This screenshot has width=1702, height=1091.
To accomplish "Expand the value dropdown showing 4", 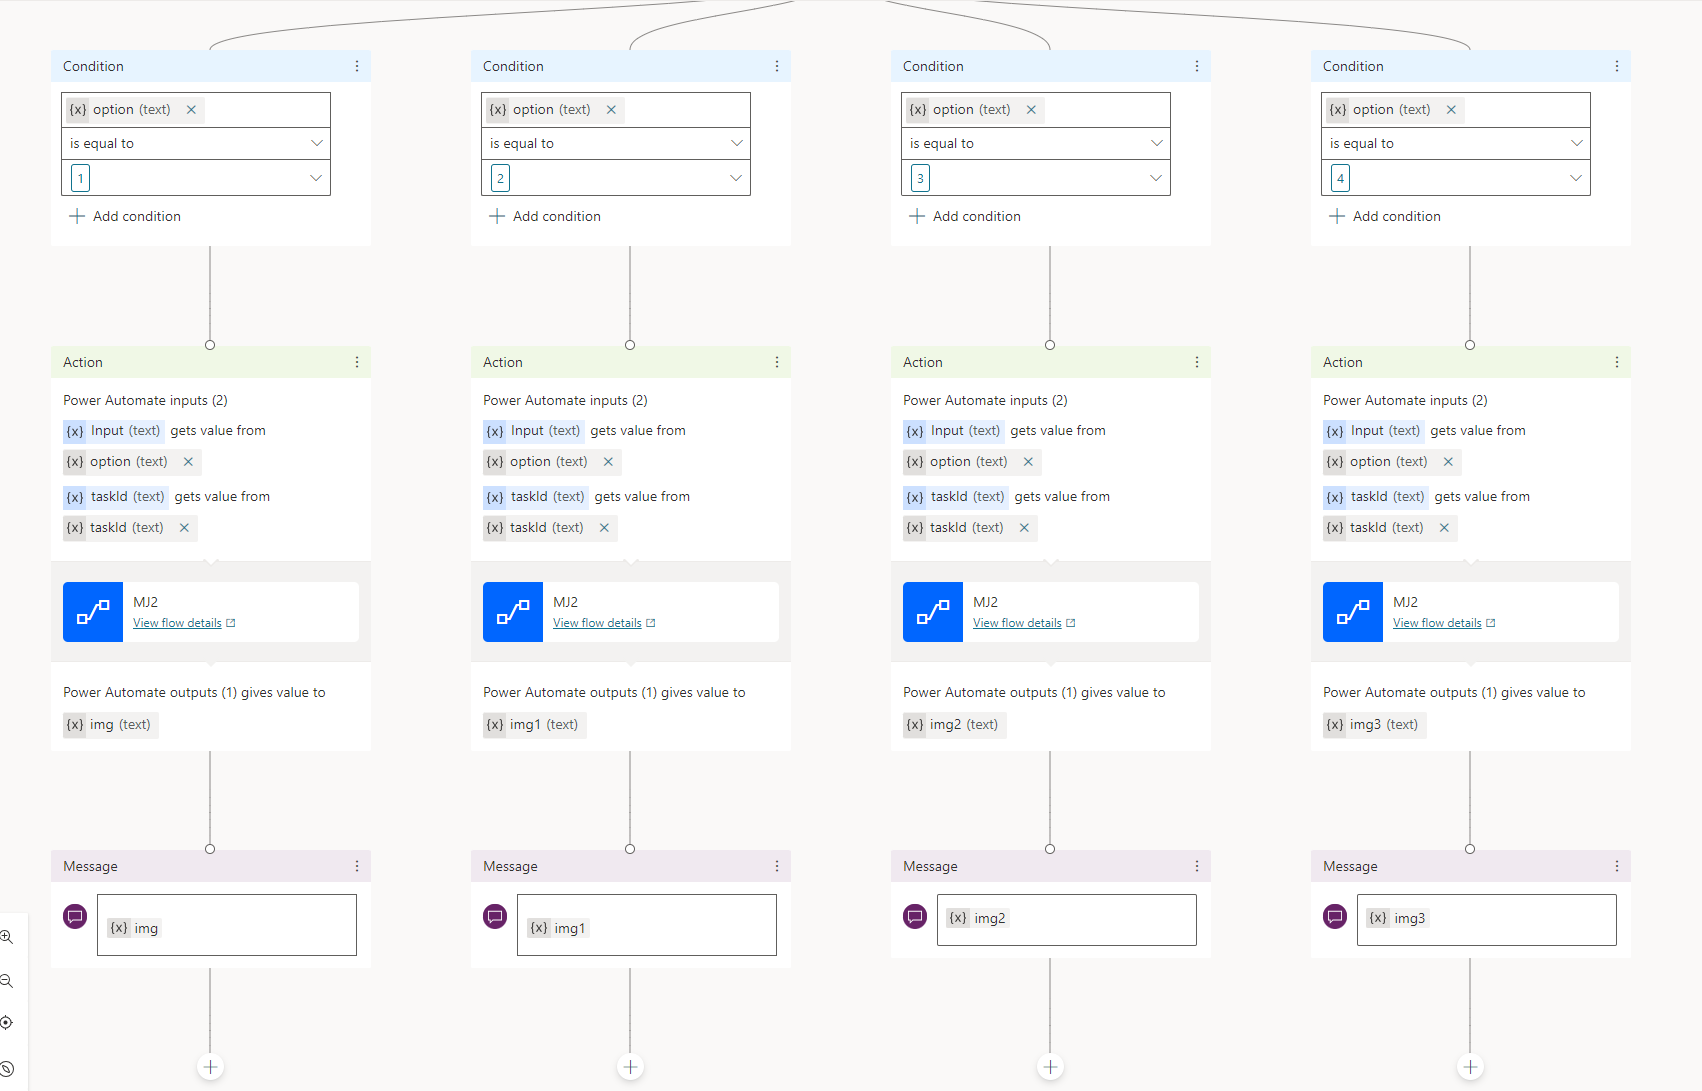I will tap(1576, 178).
